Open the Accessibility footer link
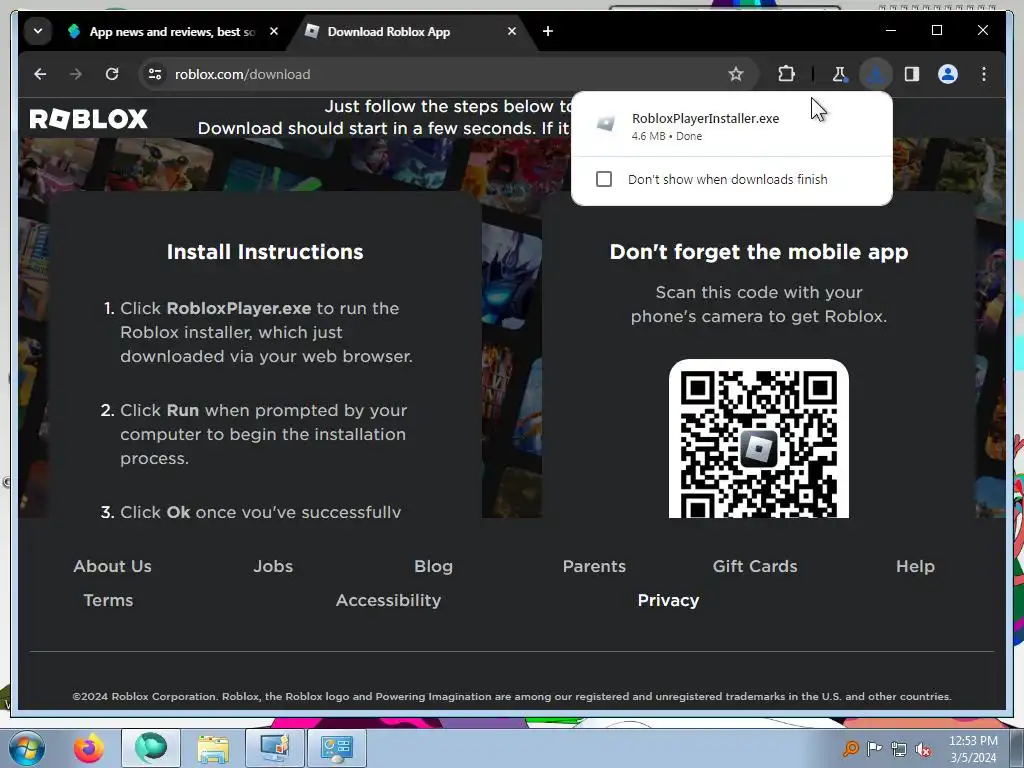 pyautogui.click(x=389, y=600)
